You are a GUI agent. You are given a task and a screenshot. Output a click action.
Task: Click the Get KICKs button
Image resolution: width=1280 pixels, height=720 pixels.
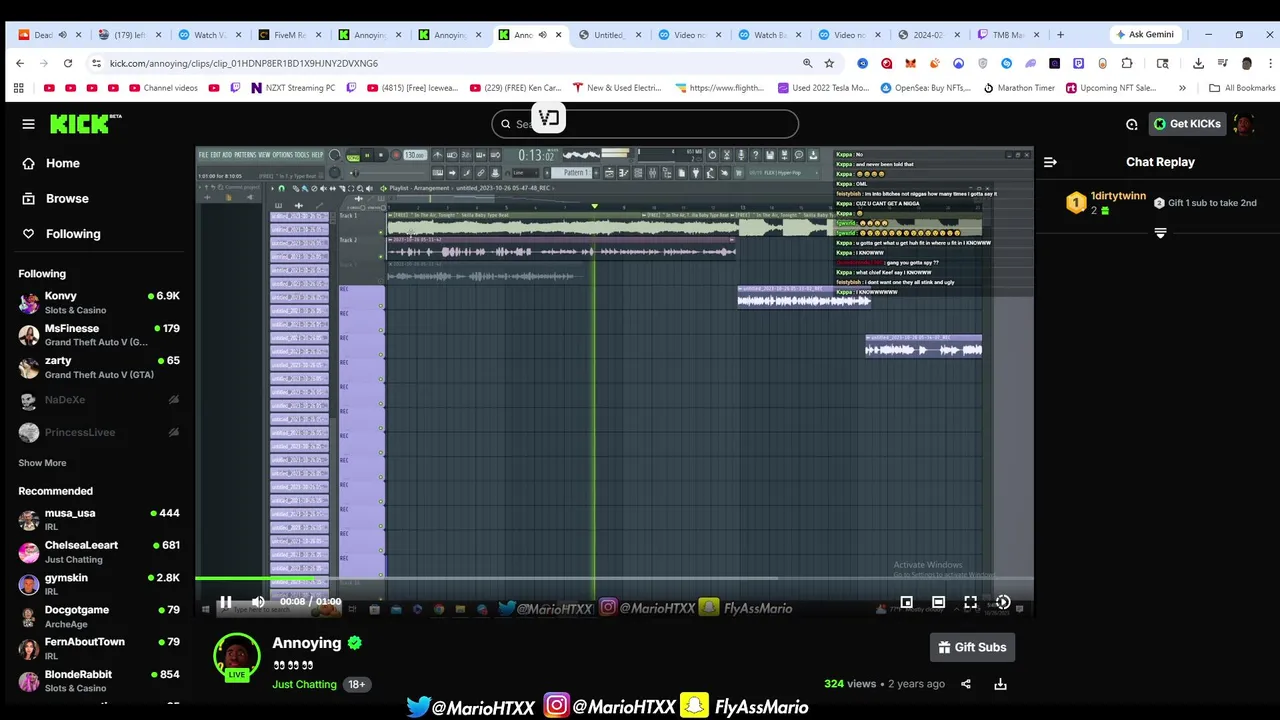point(1187,124)
